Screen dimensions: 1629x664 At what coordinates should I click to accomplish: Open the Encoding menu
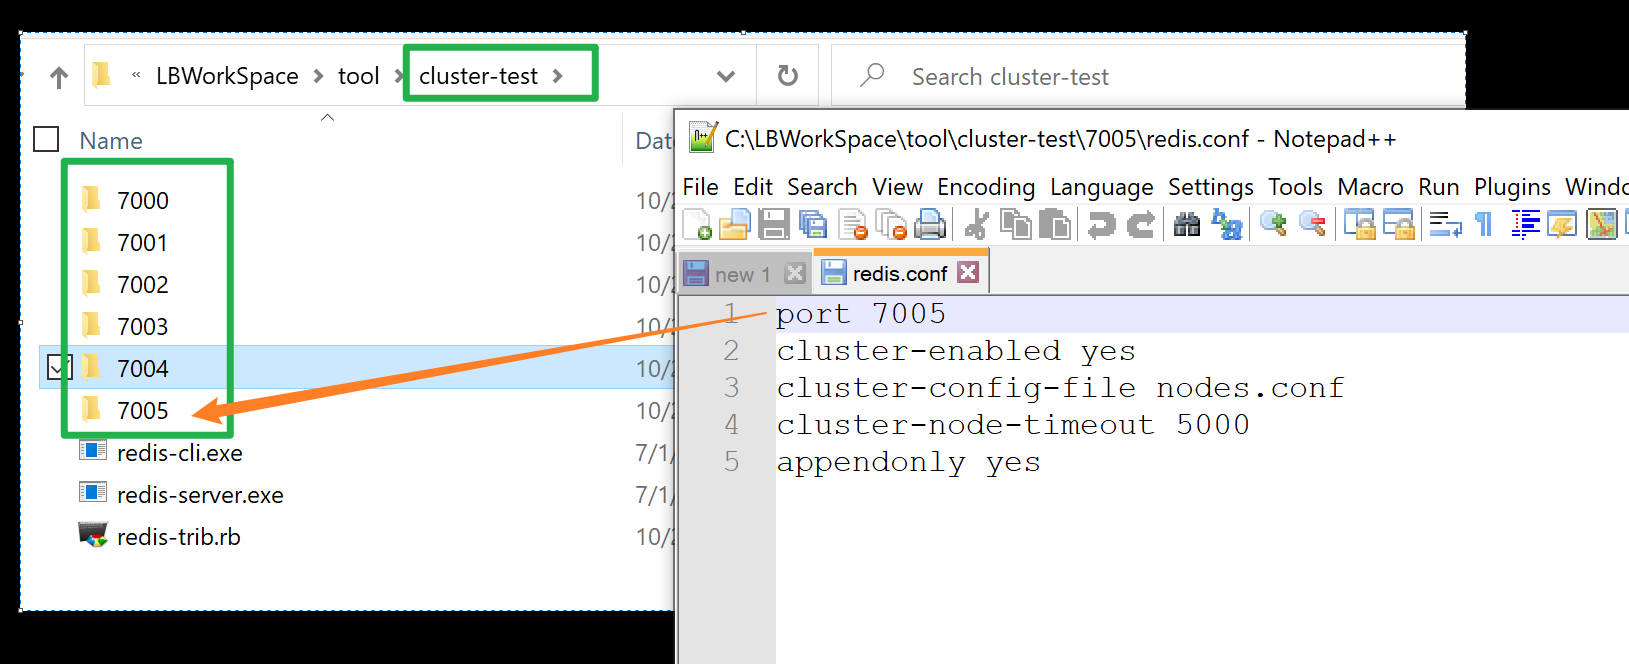click(985, 187)
